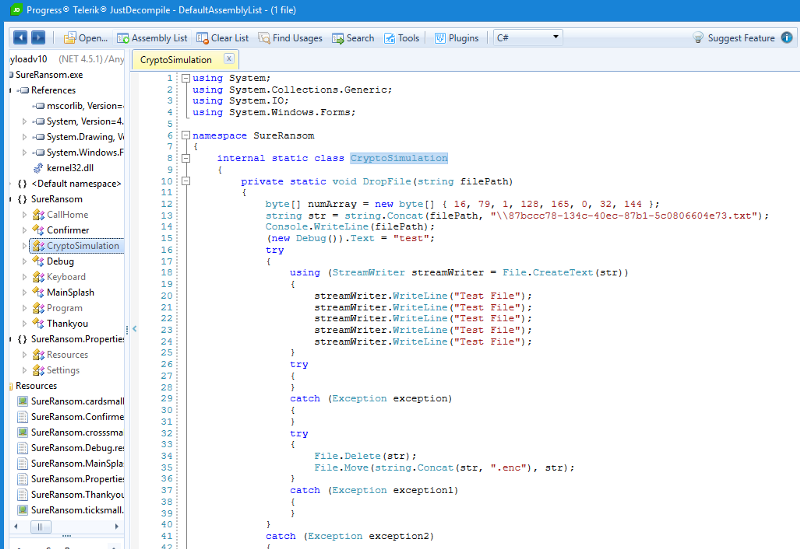Collapse the left panel with splitter arrow
The width and height of the screenshot is (800, 549).
[135, 329]
